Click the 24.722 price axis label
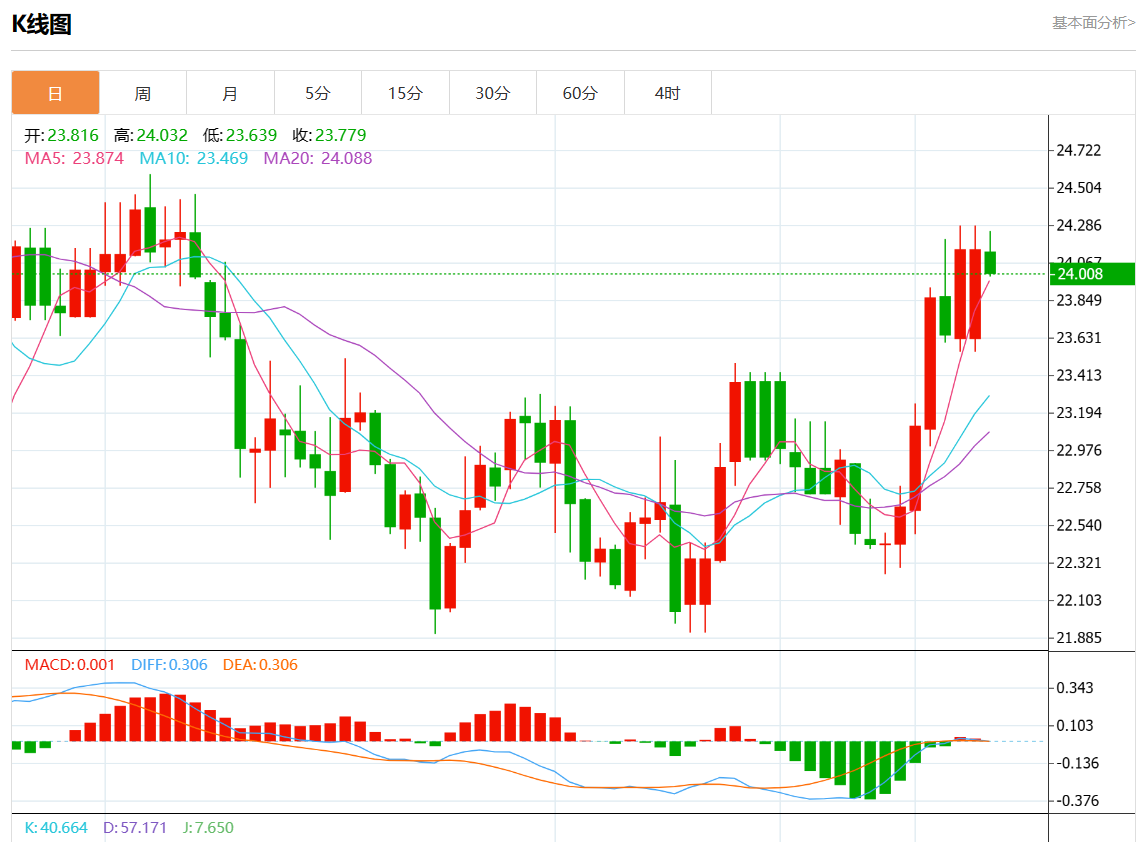Screen dimensions: 1145x842 point(1079,150)
